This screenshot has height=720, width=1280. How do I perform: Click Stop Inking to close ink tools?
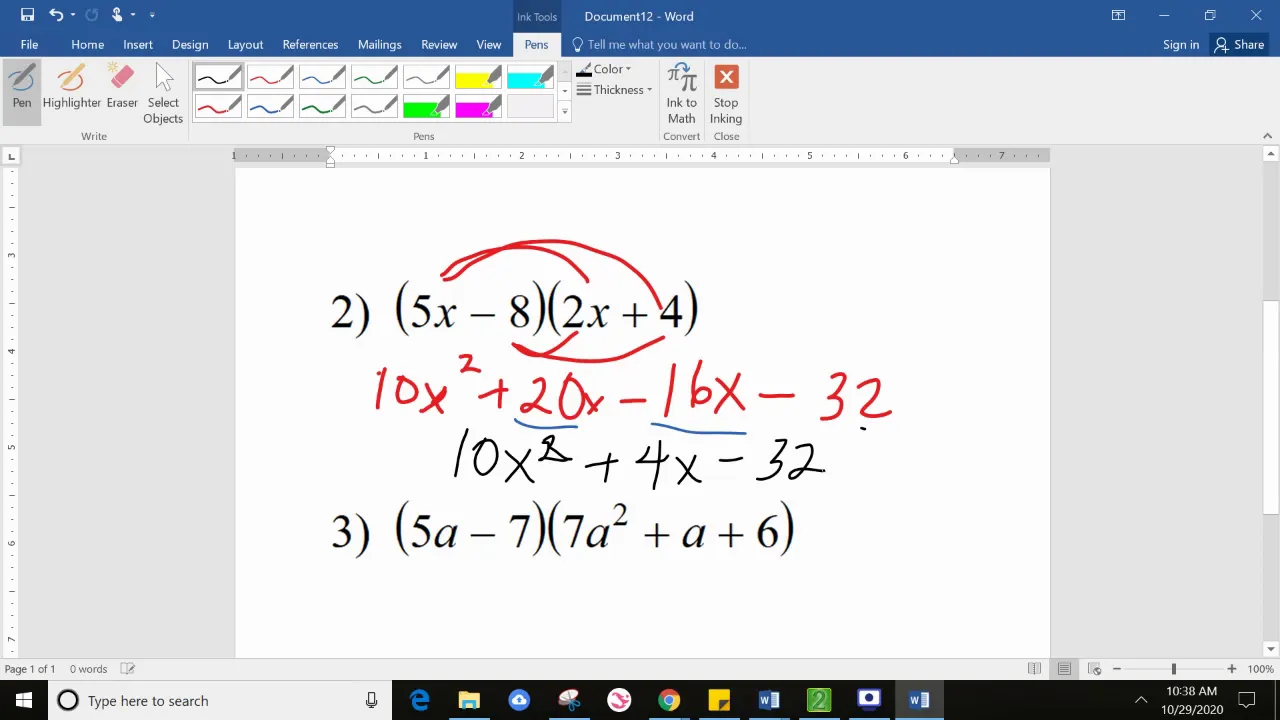pos(726,94)
